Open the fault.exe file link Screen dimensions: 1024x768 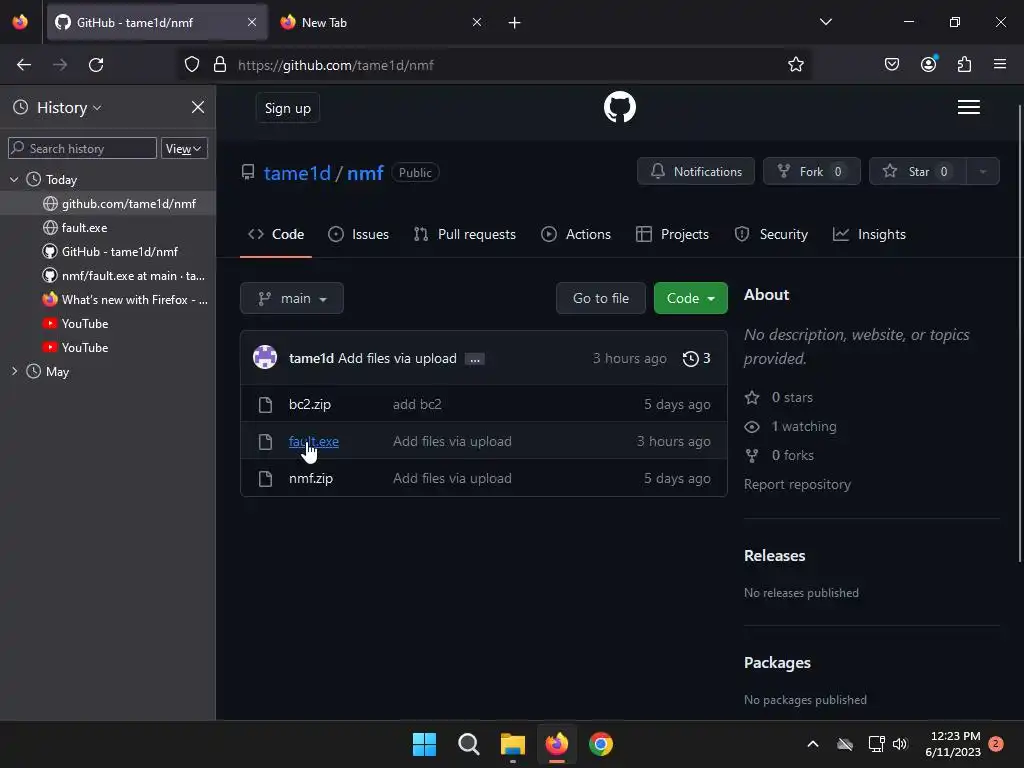[x=313, y=441]
